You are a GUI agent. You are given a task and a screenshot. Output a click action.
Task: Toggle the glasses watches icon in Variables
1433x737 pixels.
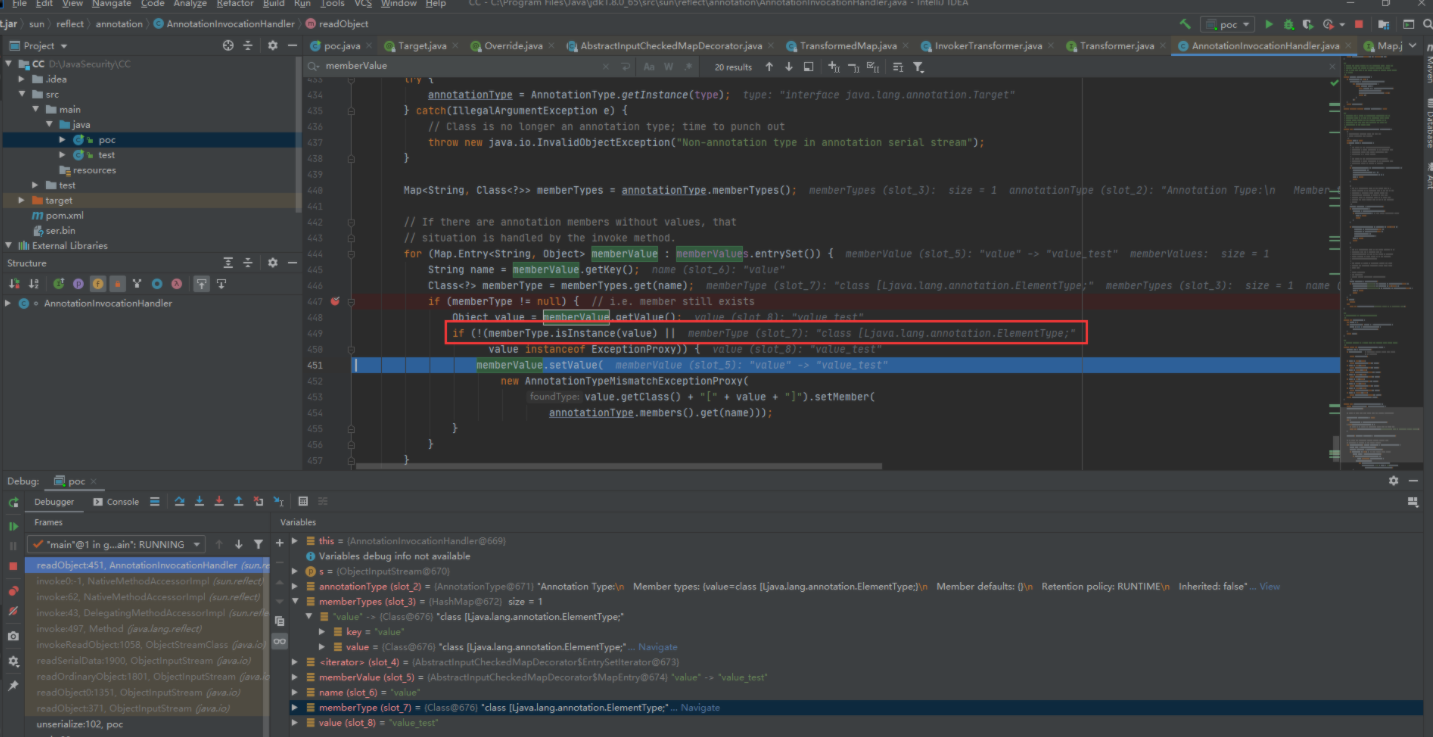coord(279,641)
